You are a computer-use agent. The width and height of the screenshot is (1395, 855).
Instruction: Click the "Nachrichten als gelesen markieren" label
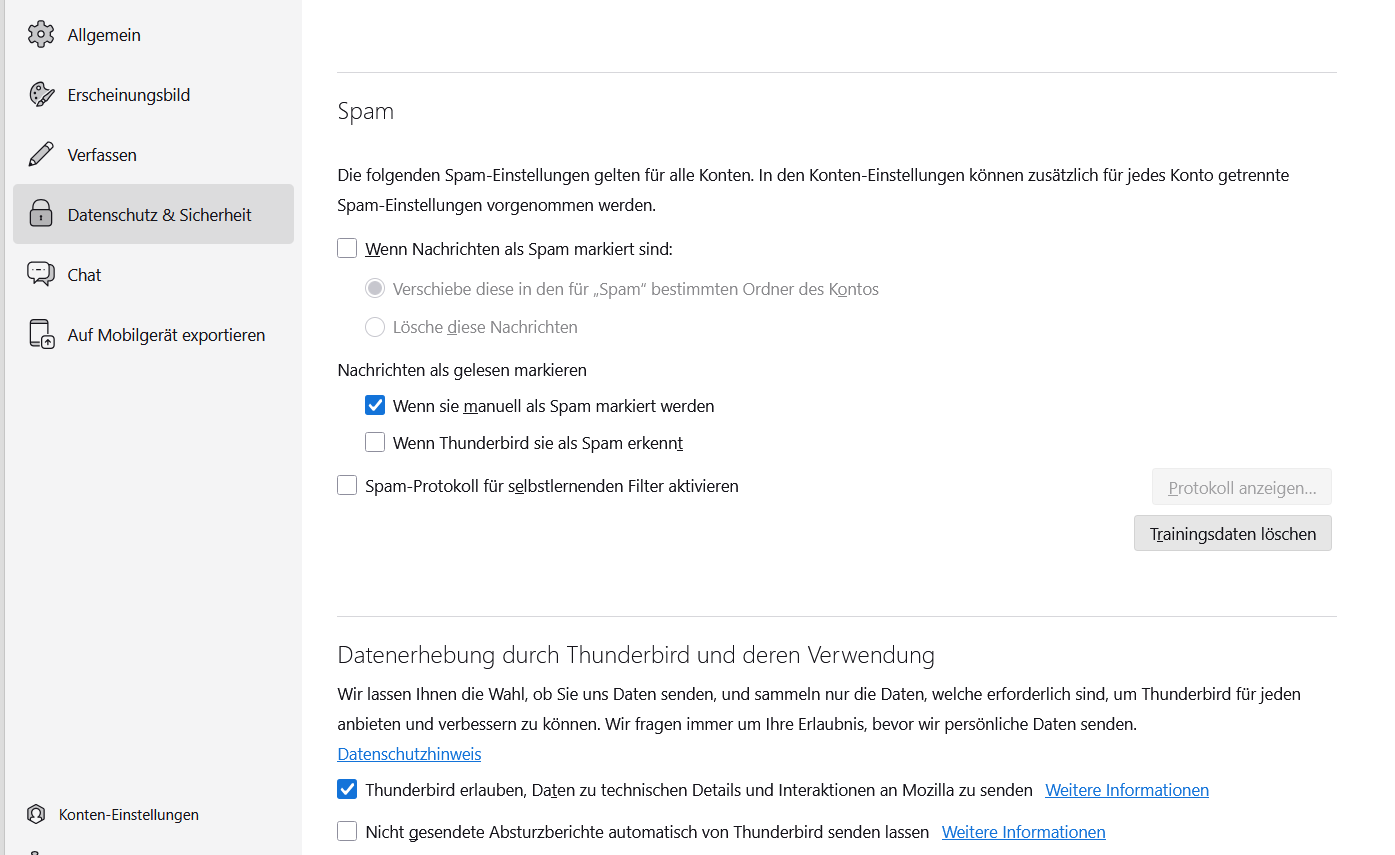tap(462, 370)
